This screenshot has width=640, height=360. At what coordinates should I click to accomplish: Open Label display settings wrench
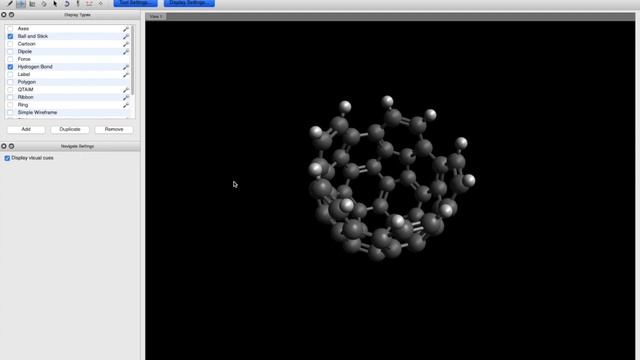[x=126, y=75]
